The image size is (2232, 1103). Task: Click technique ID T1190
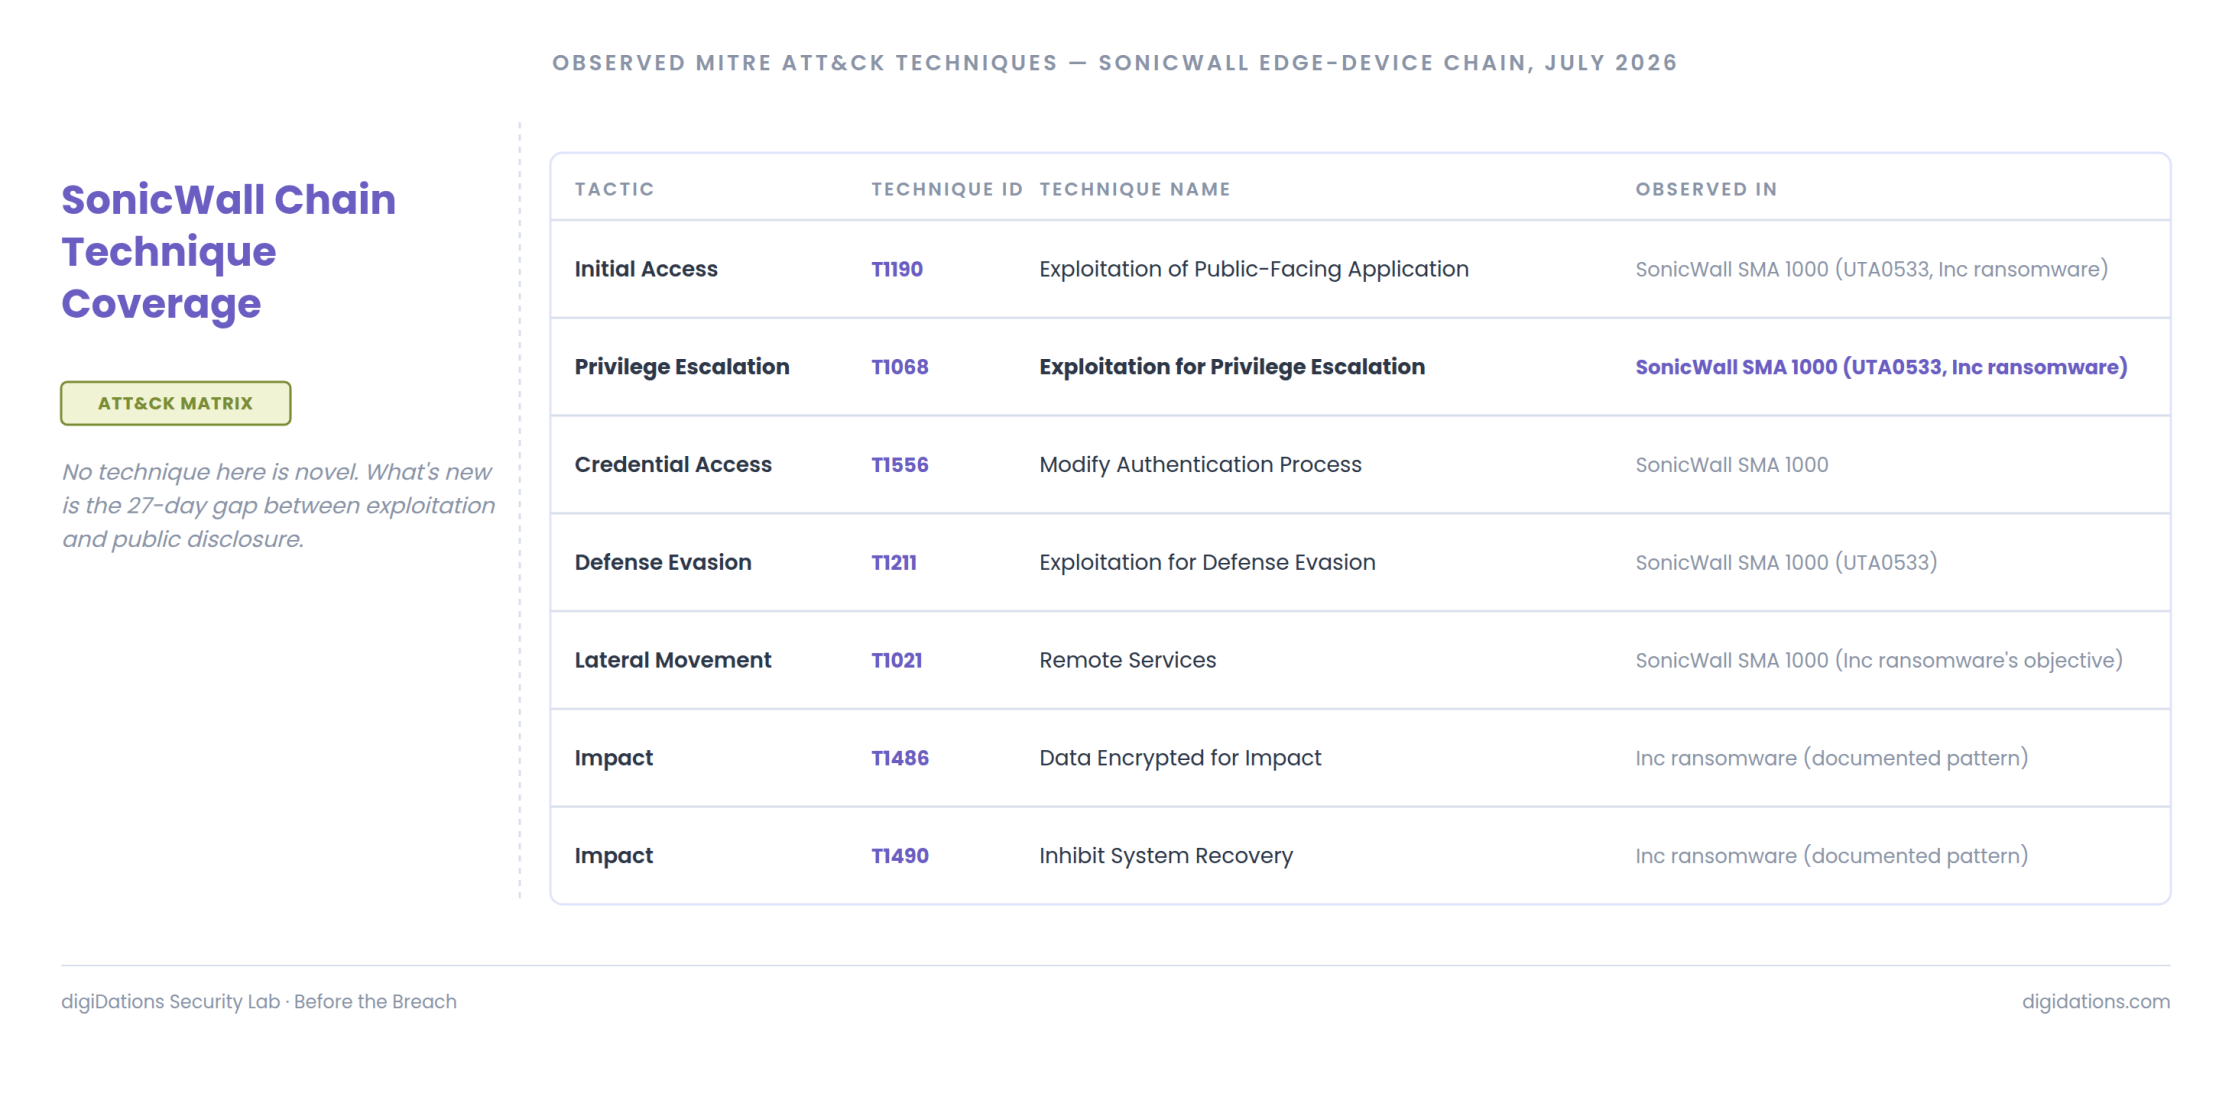(897, 269)
